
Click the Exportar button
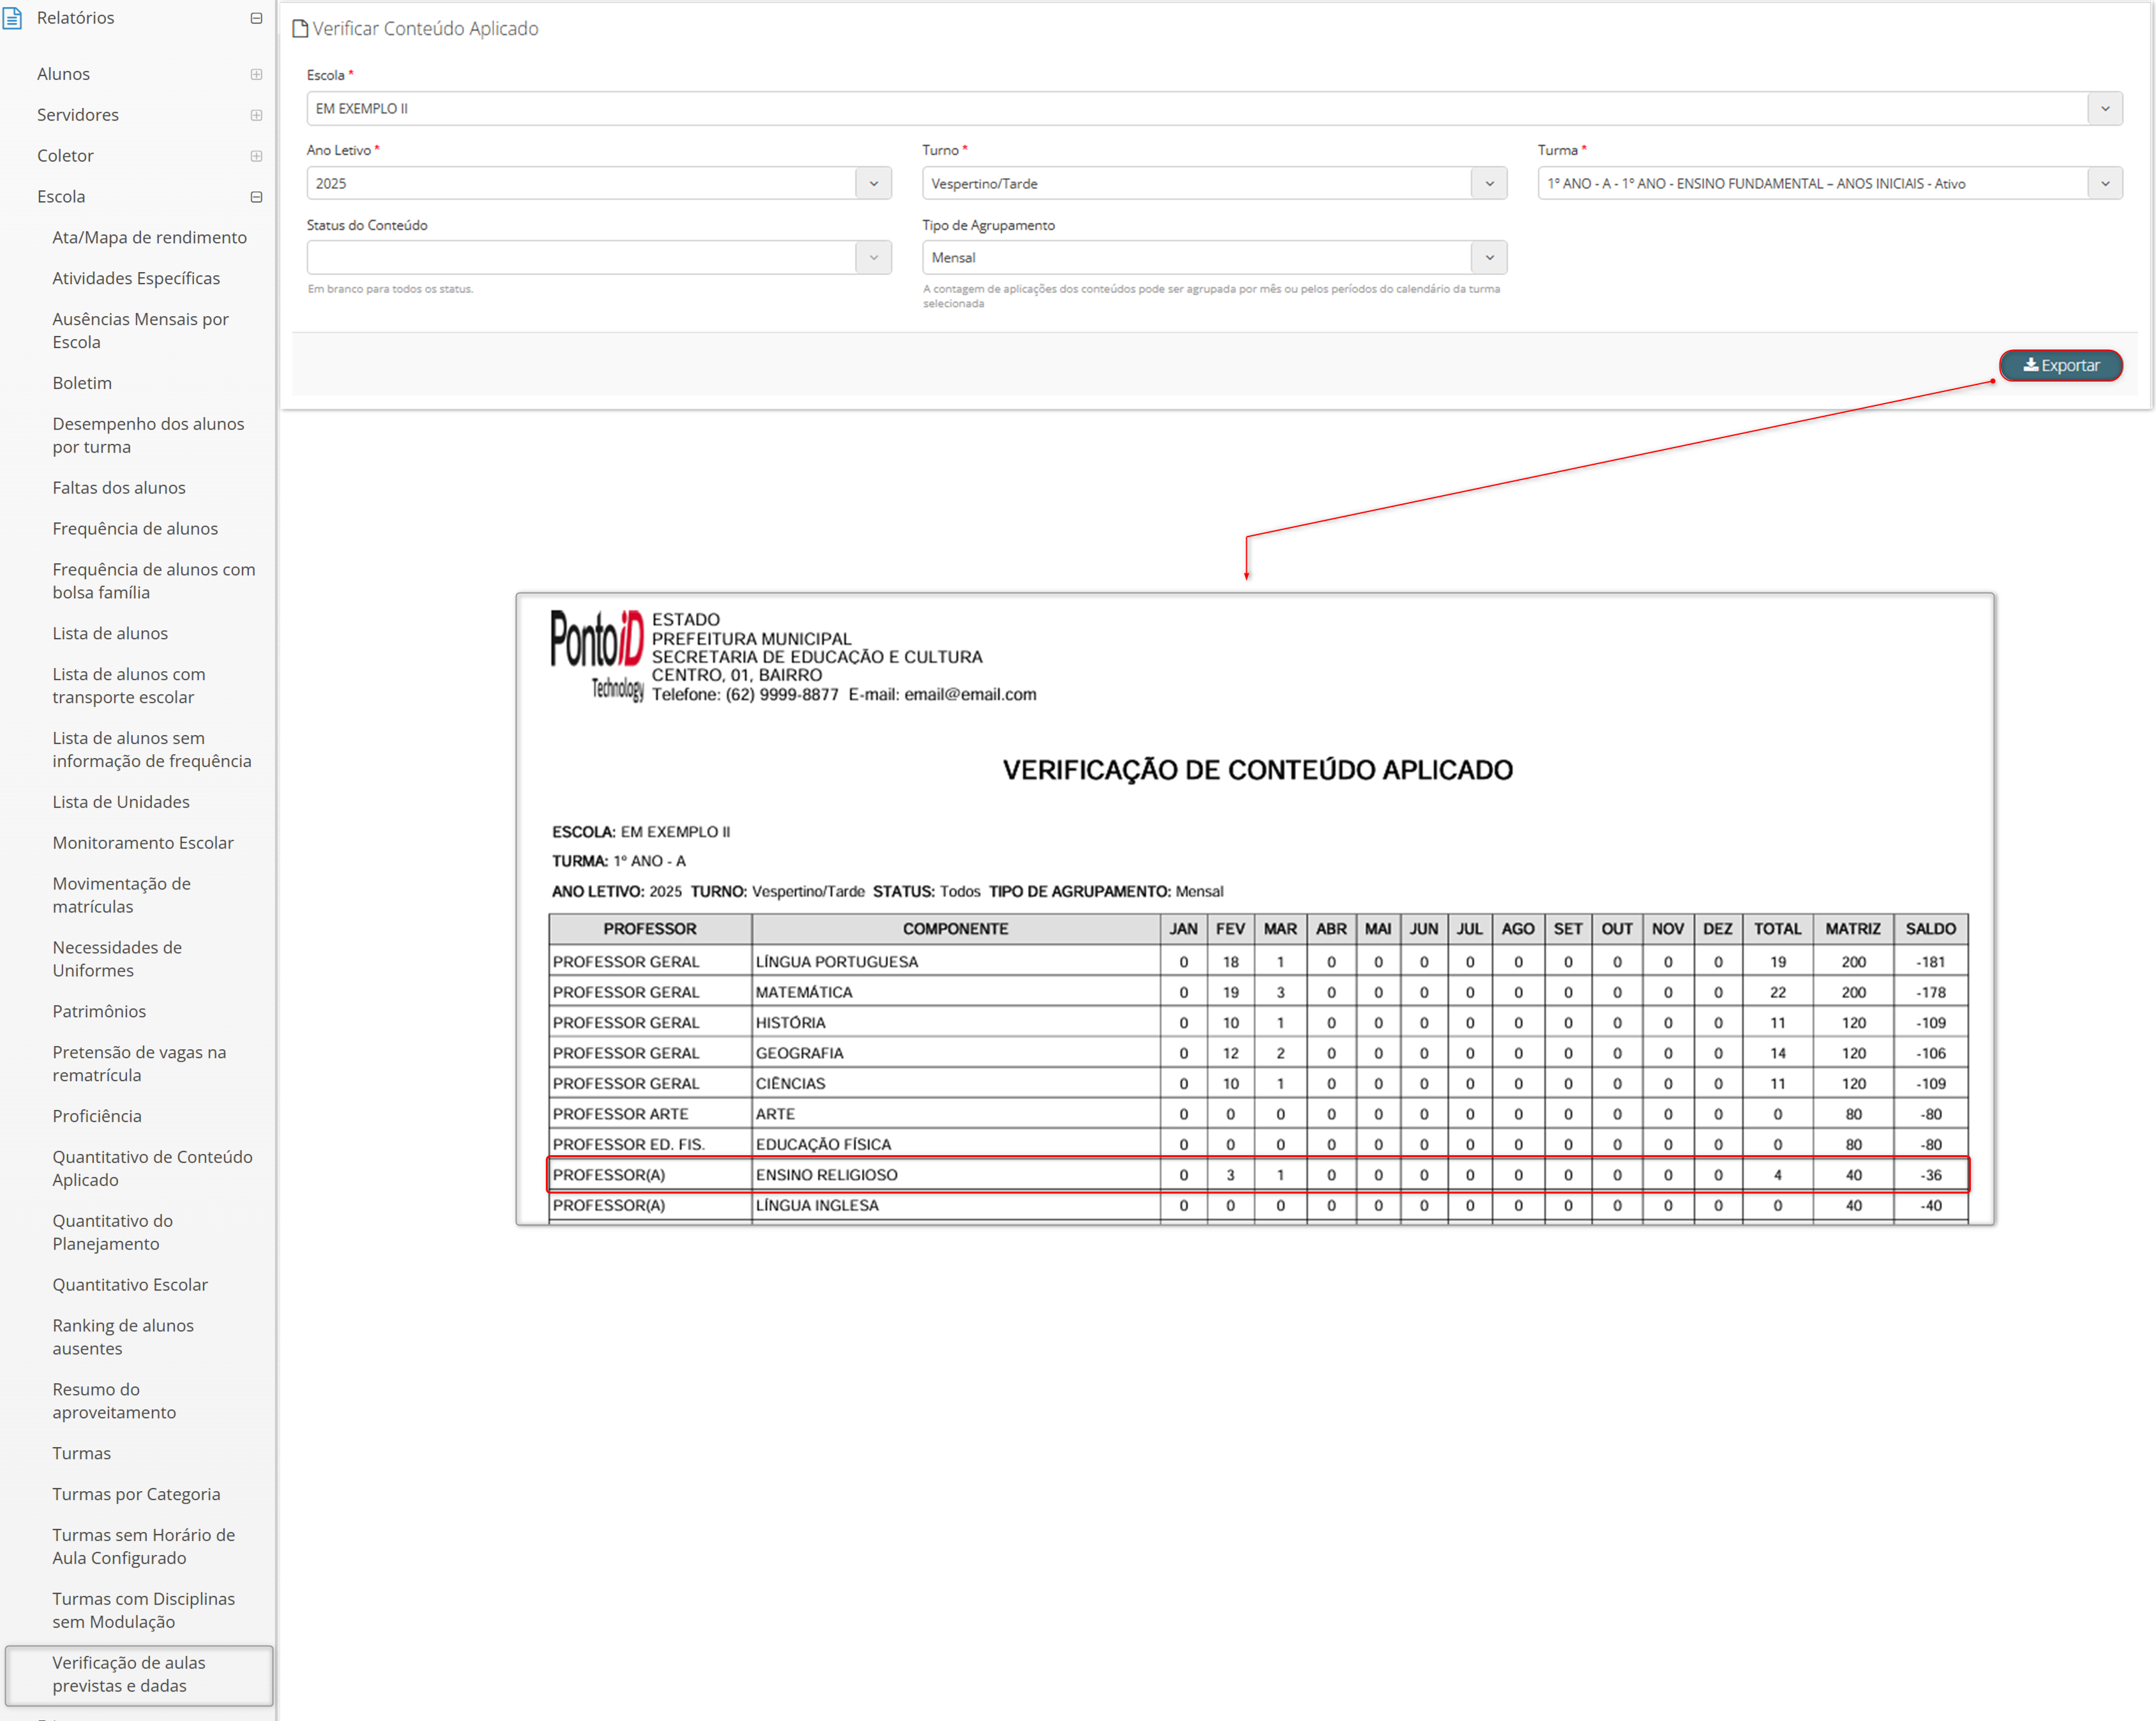2060,365
